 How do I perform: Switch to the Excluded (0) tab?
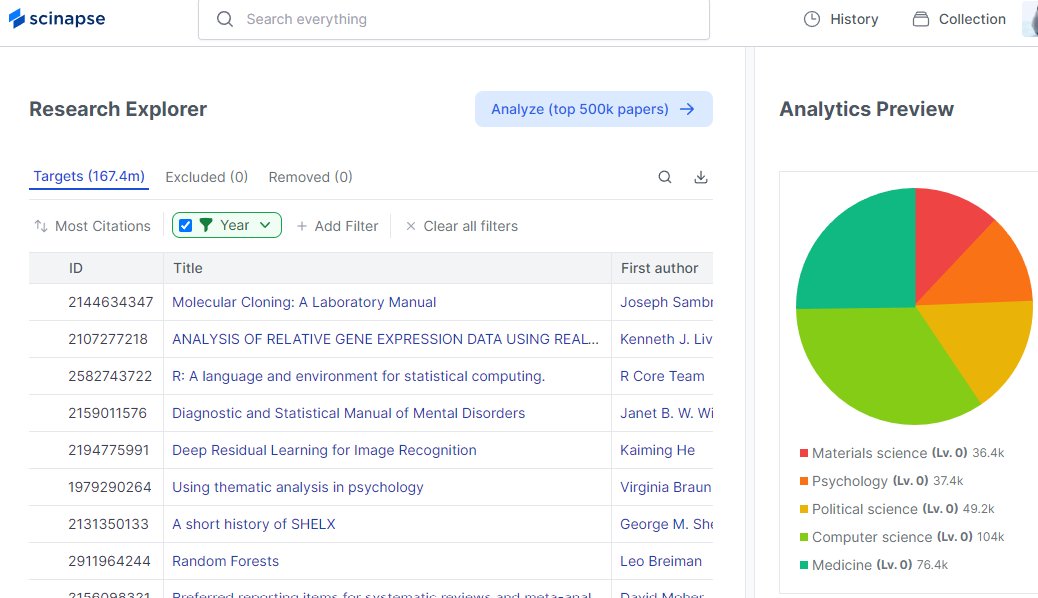[x=207, y=177]
